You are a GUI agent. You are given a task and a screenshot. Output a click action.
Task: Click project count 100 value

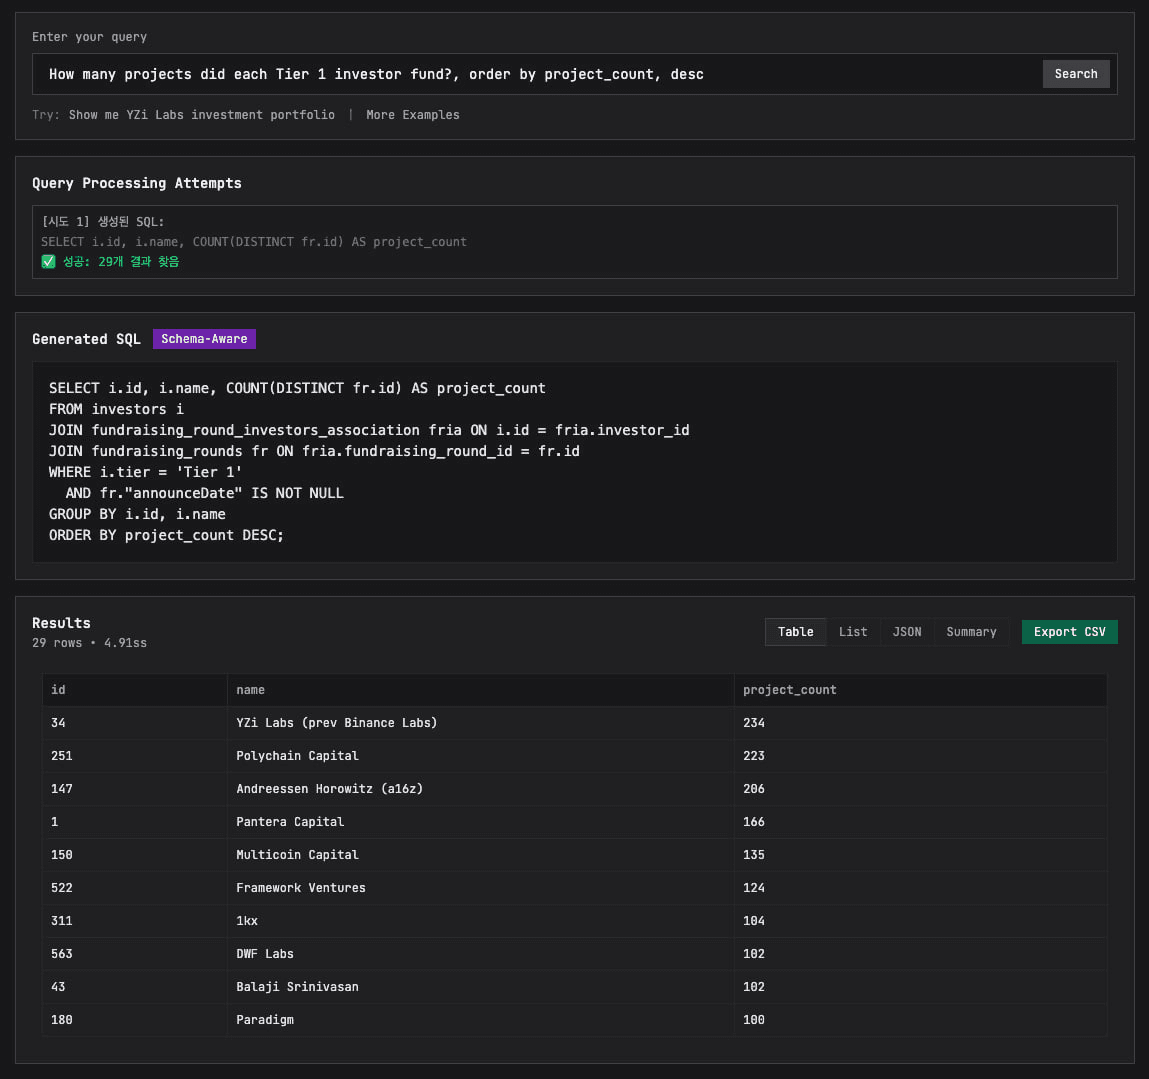click(x=753, y=1020)
